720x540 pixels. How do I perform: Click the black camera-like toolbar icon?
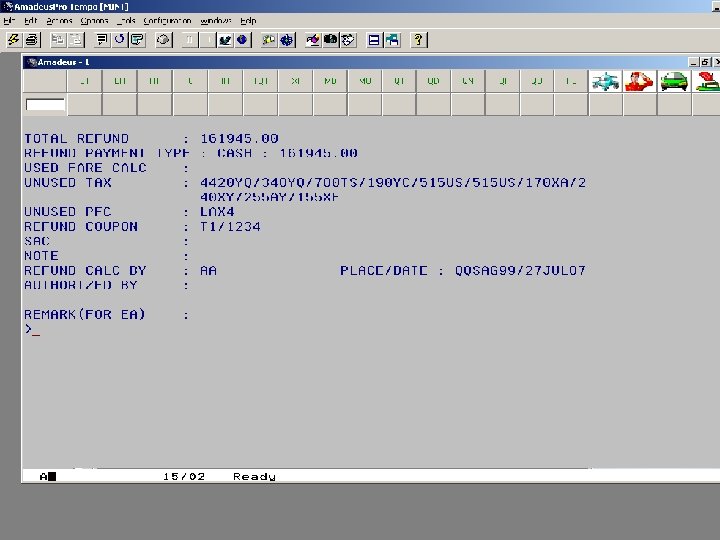pyautogui.click(x=330, y=40)
